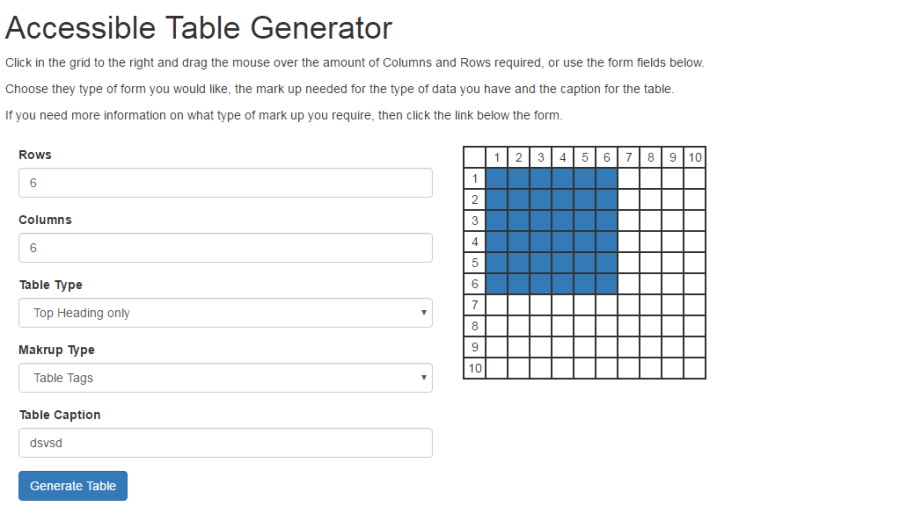Select grid cell at row 6, column 6
This screenshot has height=528, width=900.
[607, 283]
